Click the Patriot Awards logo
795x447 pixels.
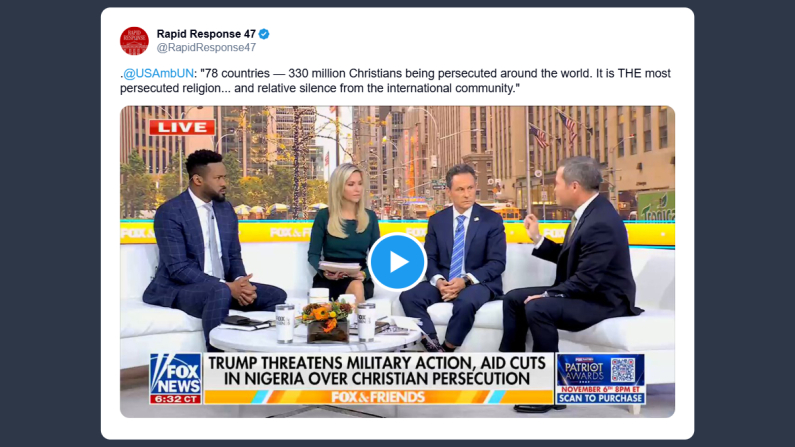coord(584,370)
